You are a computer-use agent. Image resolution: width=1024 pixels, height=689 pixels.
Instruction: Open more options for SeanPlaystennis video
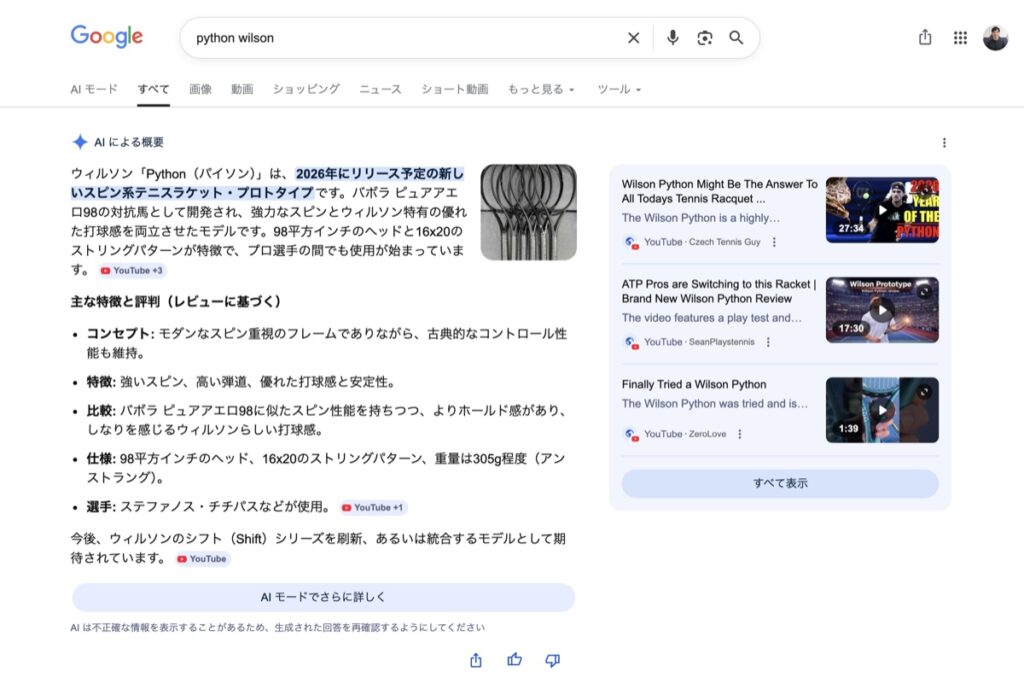(768, 342)
